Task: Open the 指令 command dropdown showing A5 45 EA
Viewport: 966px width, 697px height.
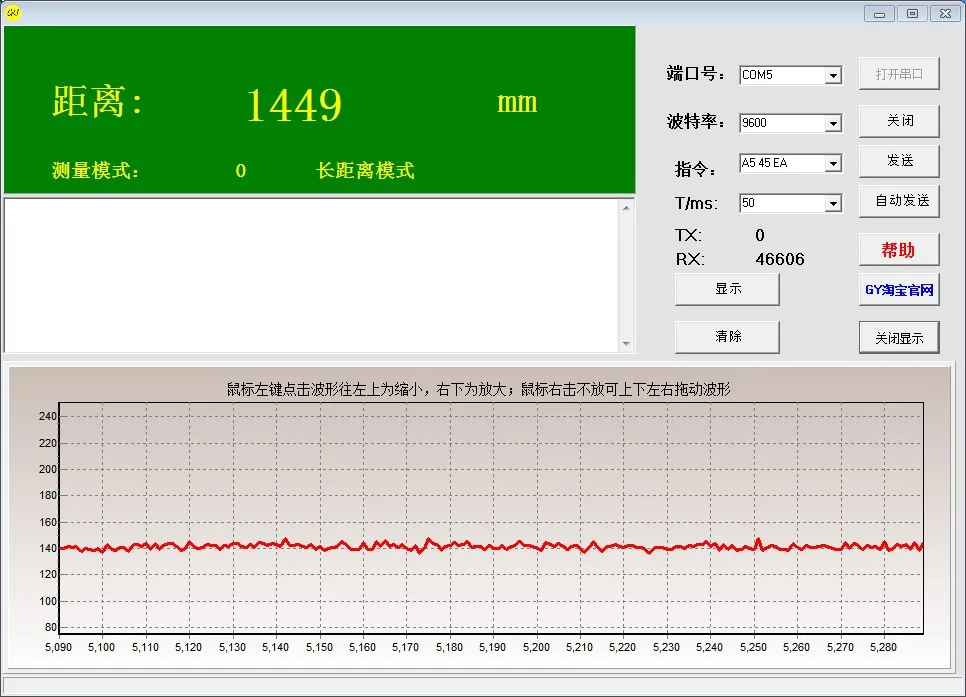Action: click(834, 162)
